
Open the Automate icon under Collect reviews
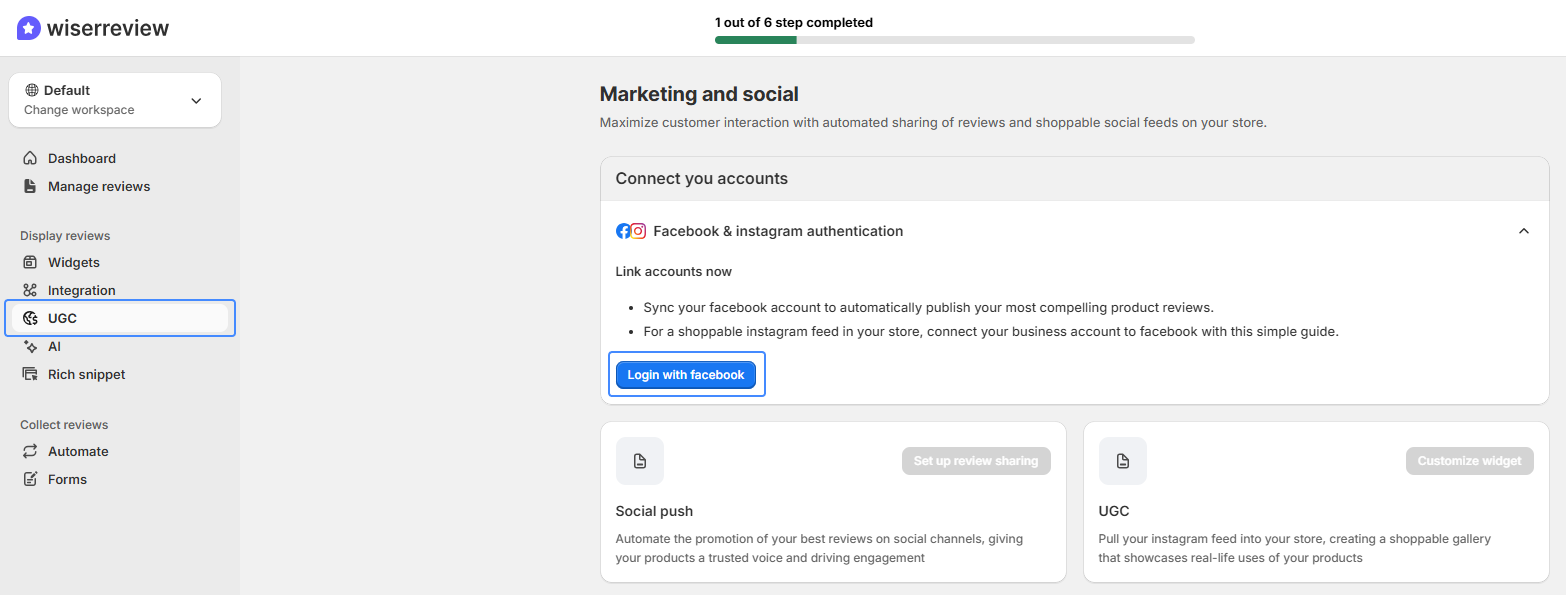pos(32,451)
